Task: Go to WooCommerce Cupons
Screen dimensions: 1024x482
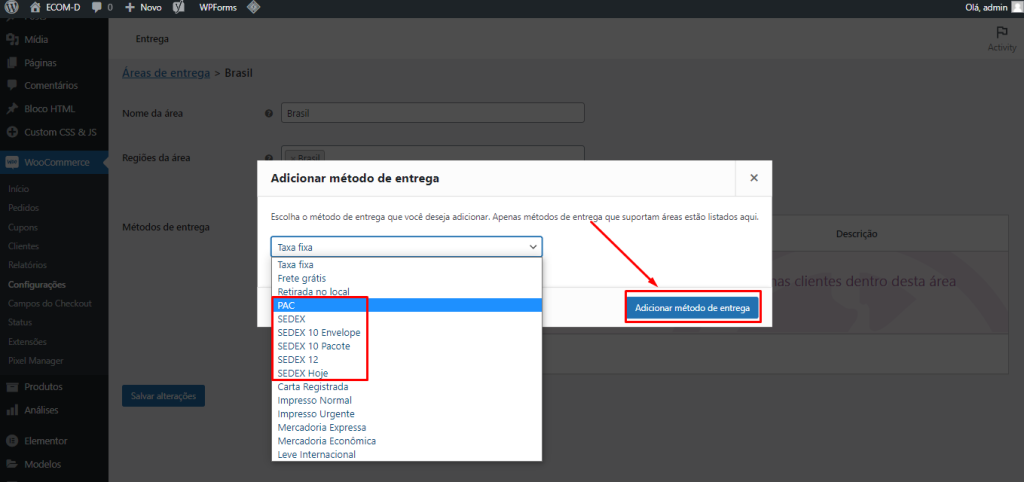Action: (x=23, y=227)
